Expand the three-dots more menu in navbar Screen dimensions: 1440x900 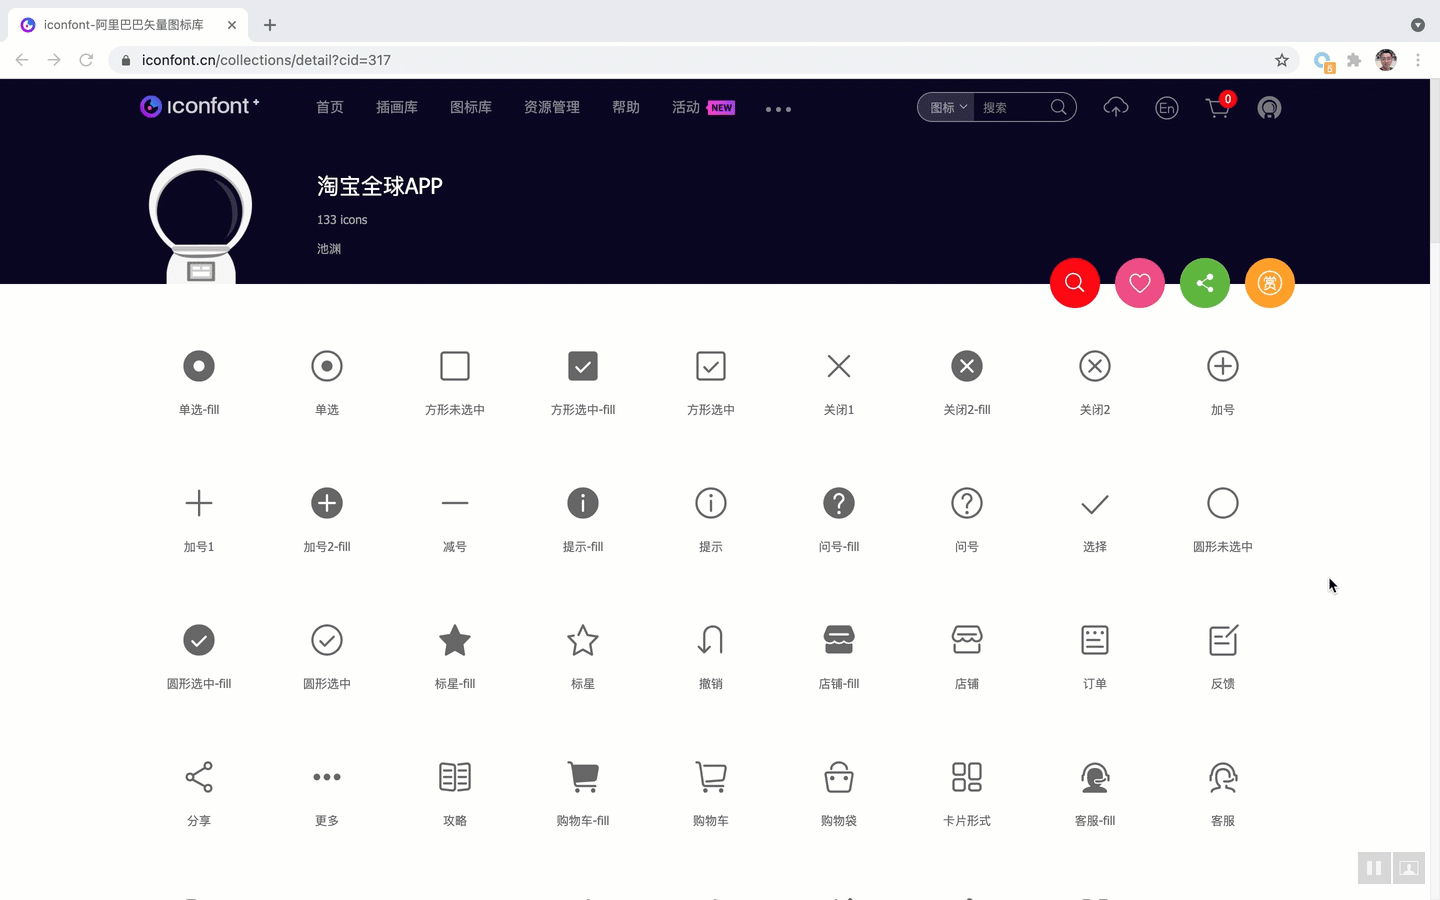[x=778, y=109]
